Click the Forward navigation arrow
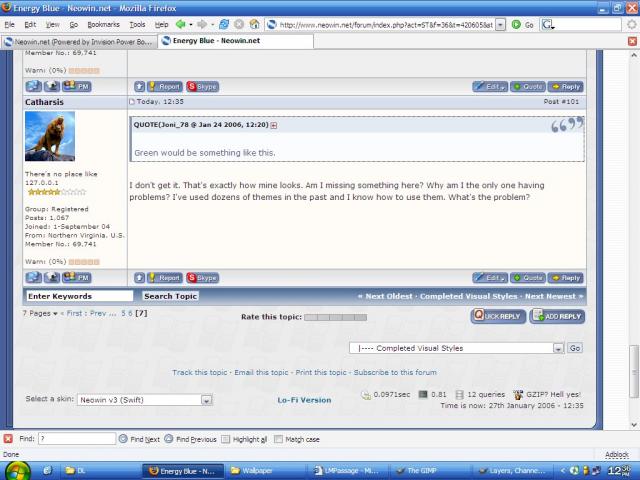Image resolution: width=640 pixels, height=480 pixels. [x=202, y=24]
